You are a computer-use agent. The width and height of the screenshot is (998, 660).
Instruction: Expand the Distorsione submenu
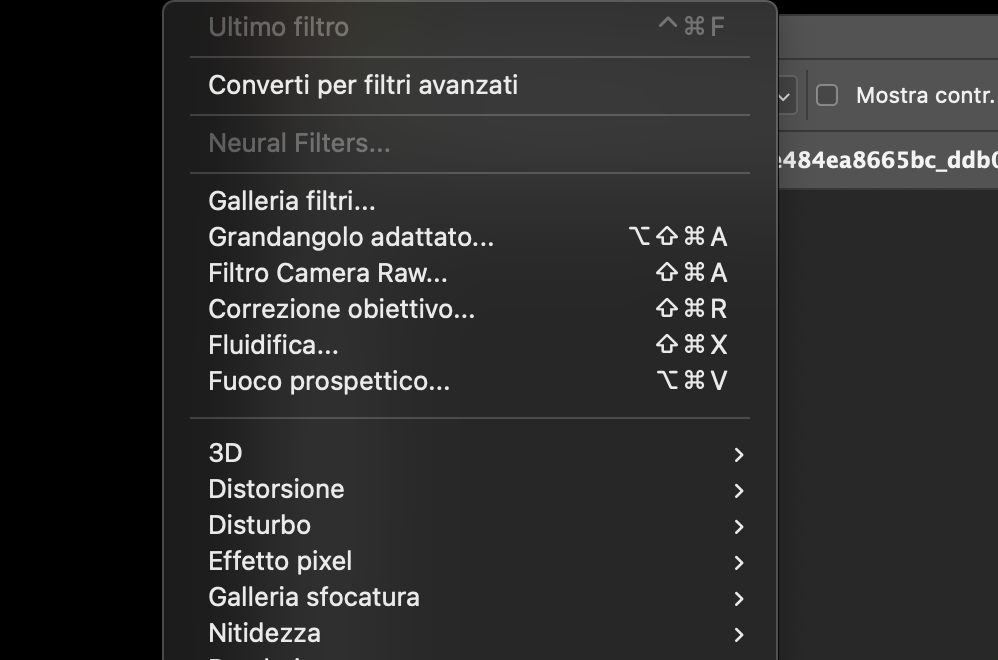[470, 489]
